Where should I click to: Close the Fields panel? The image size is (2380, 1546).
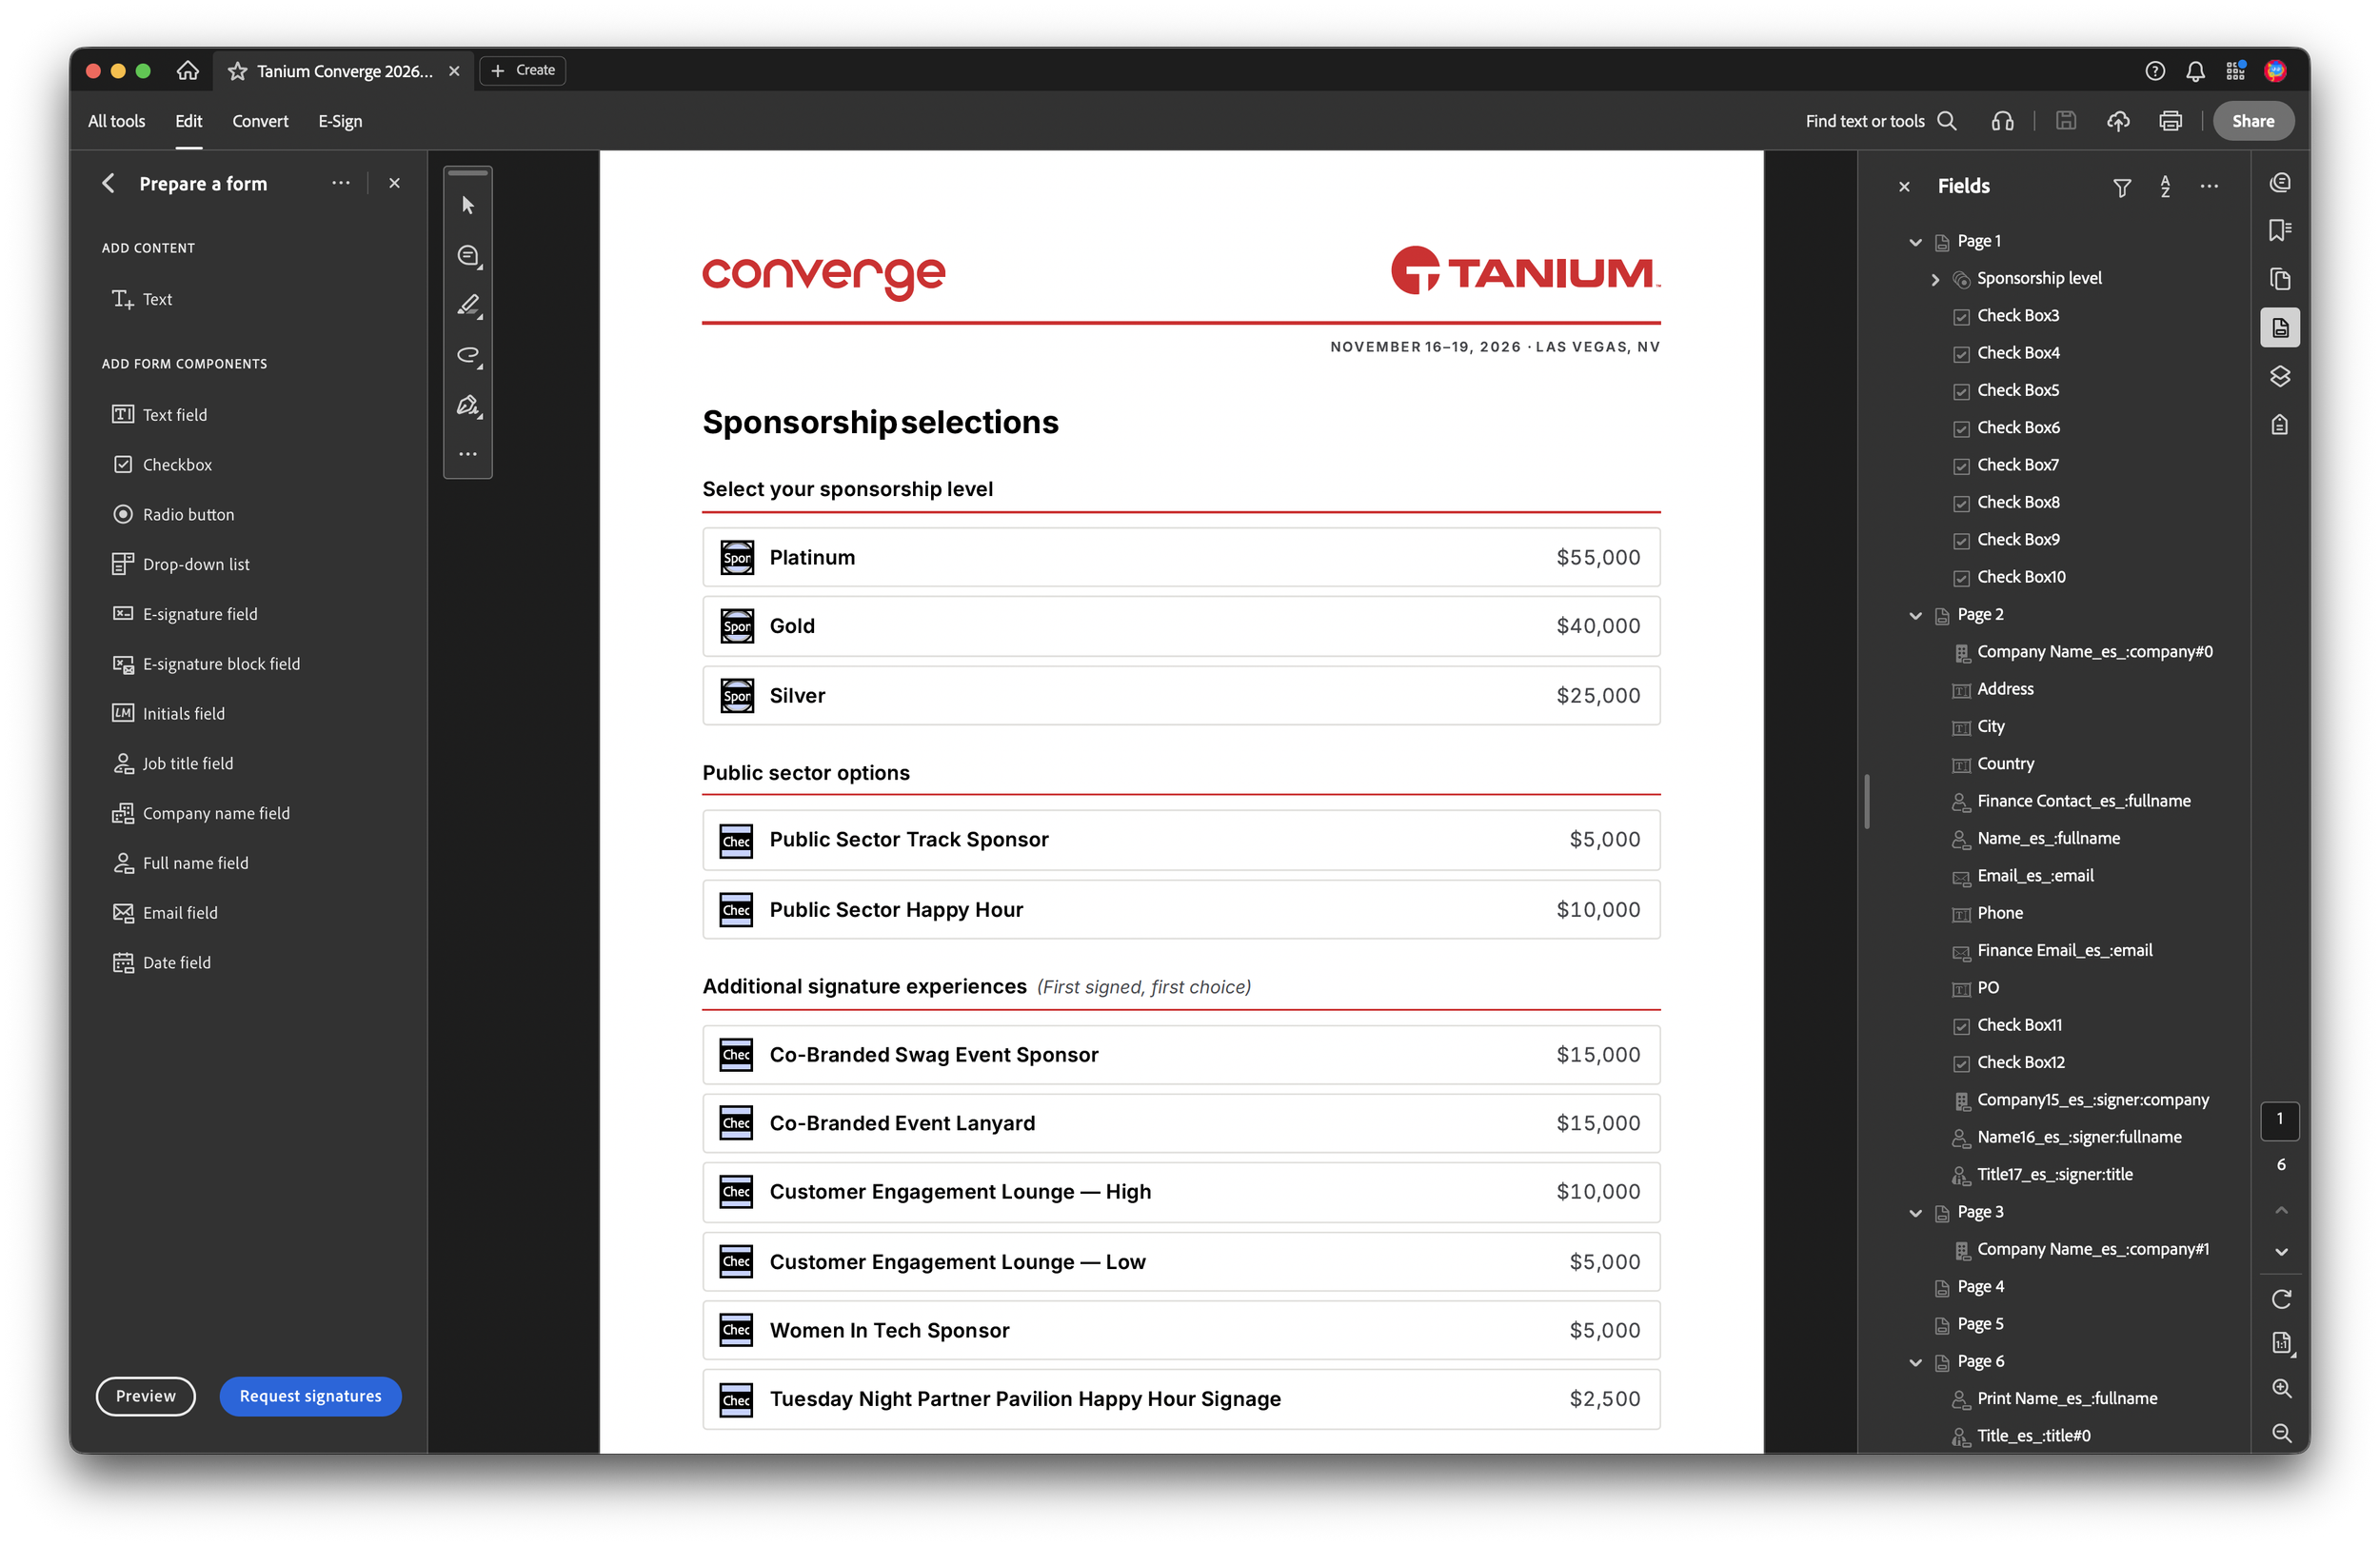[1904, 187]
